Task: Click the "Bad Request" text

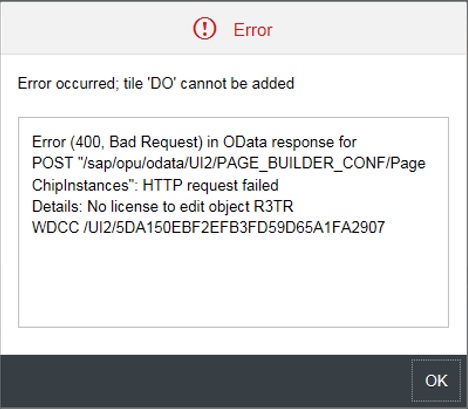Action: [156, 142]
